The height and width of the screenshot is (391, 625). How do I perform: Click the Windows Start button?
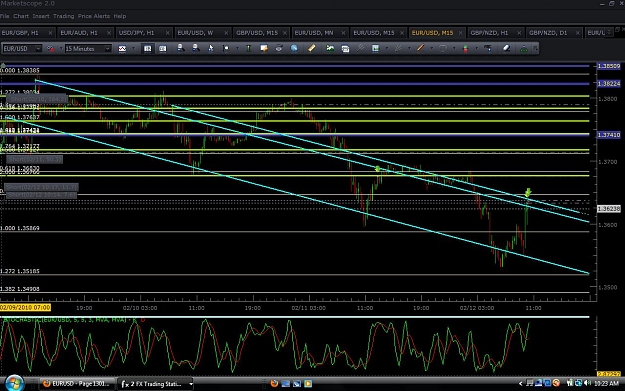[x=14, y=383]
